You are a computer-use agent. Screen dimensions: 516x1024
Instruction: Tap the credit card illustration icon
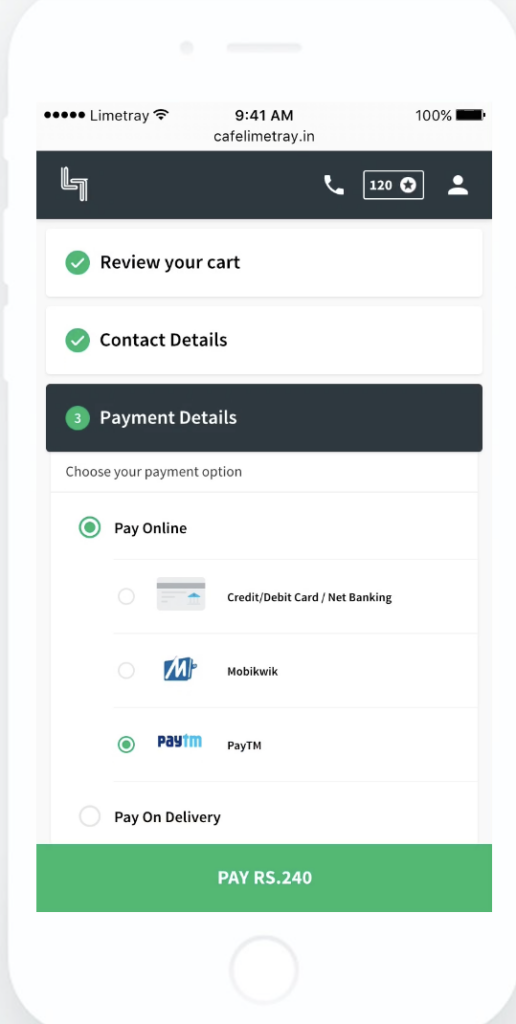[181, 594]
